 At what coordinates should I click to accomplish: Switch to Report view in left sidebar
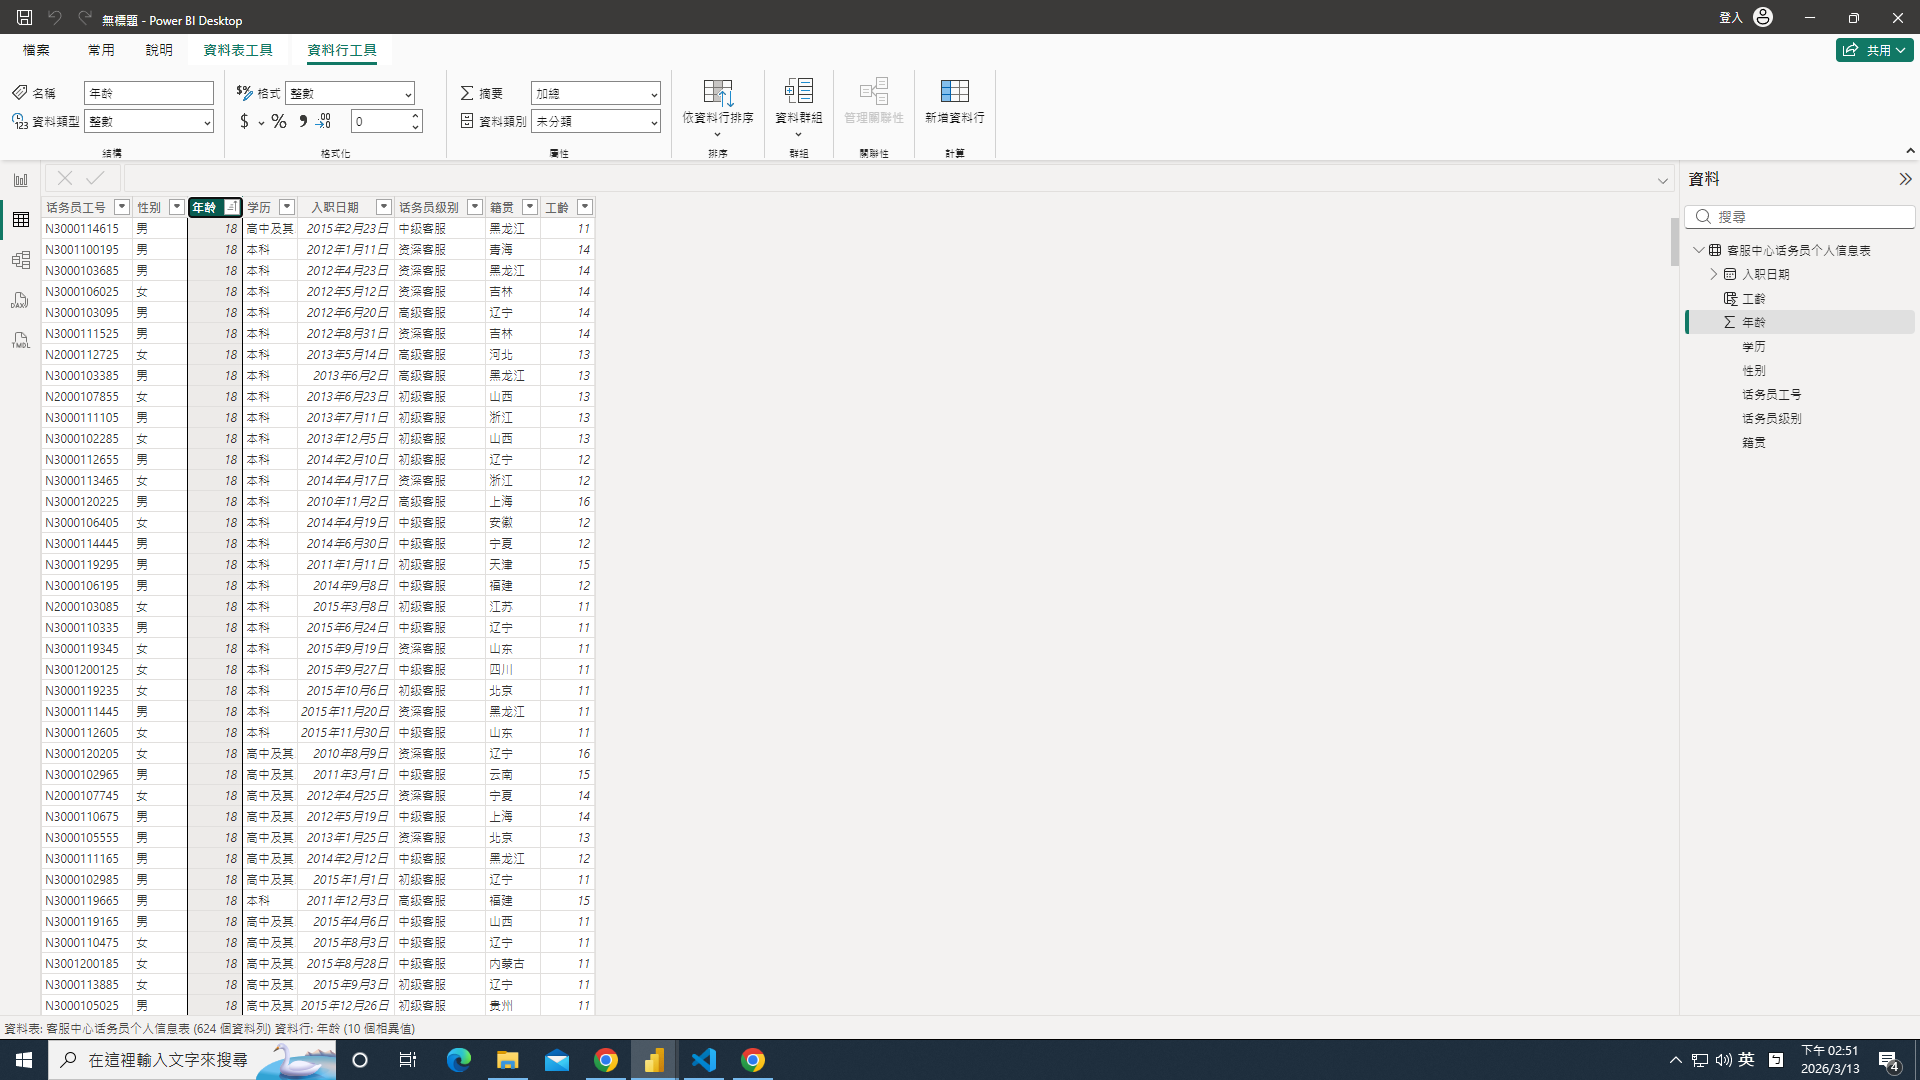20,180
